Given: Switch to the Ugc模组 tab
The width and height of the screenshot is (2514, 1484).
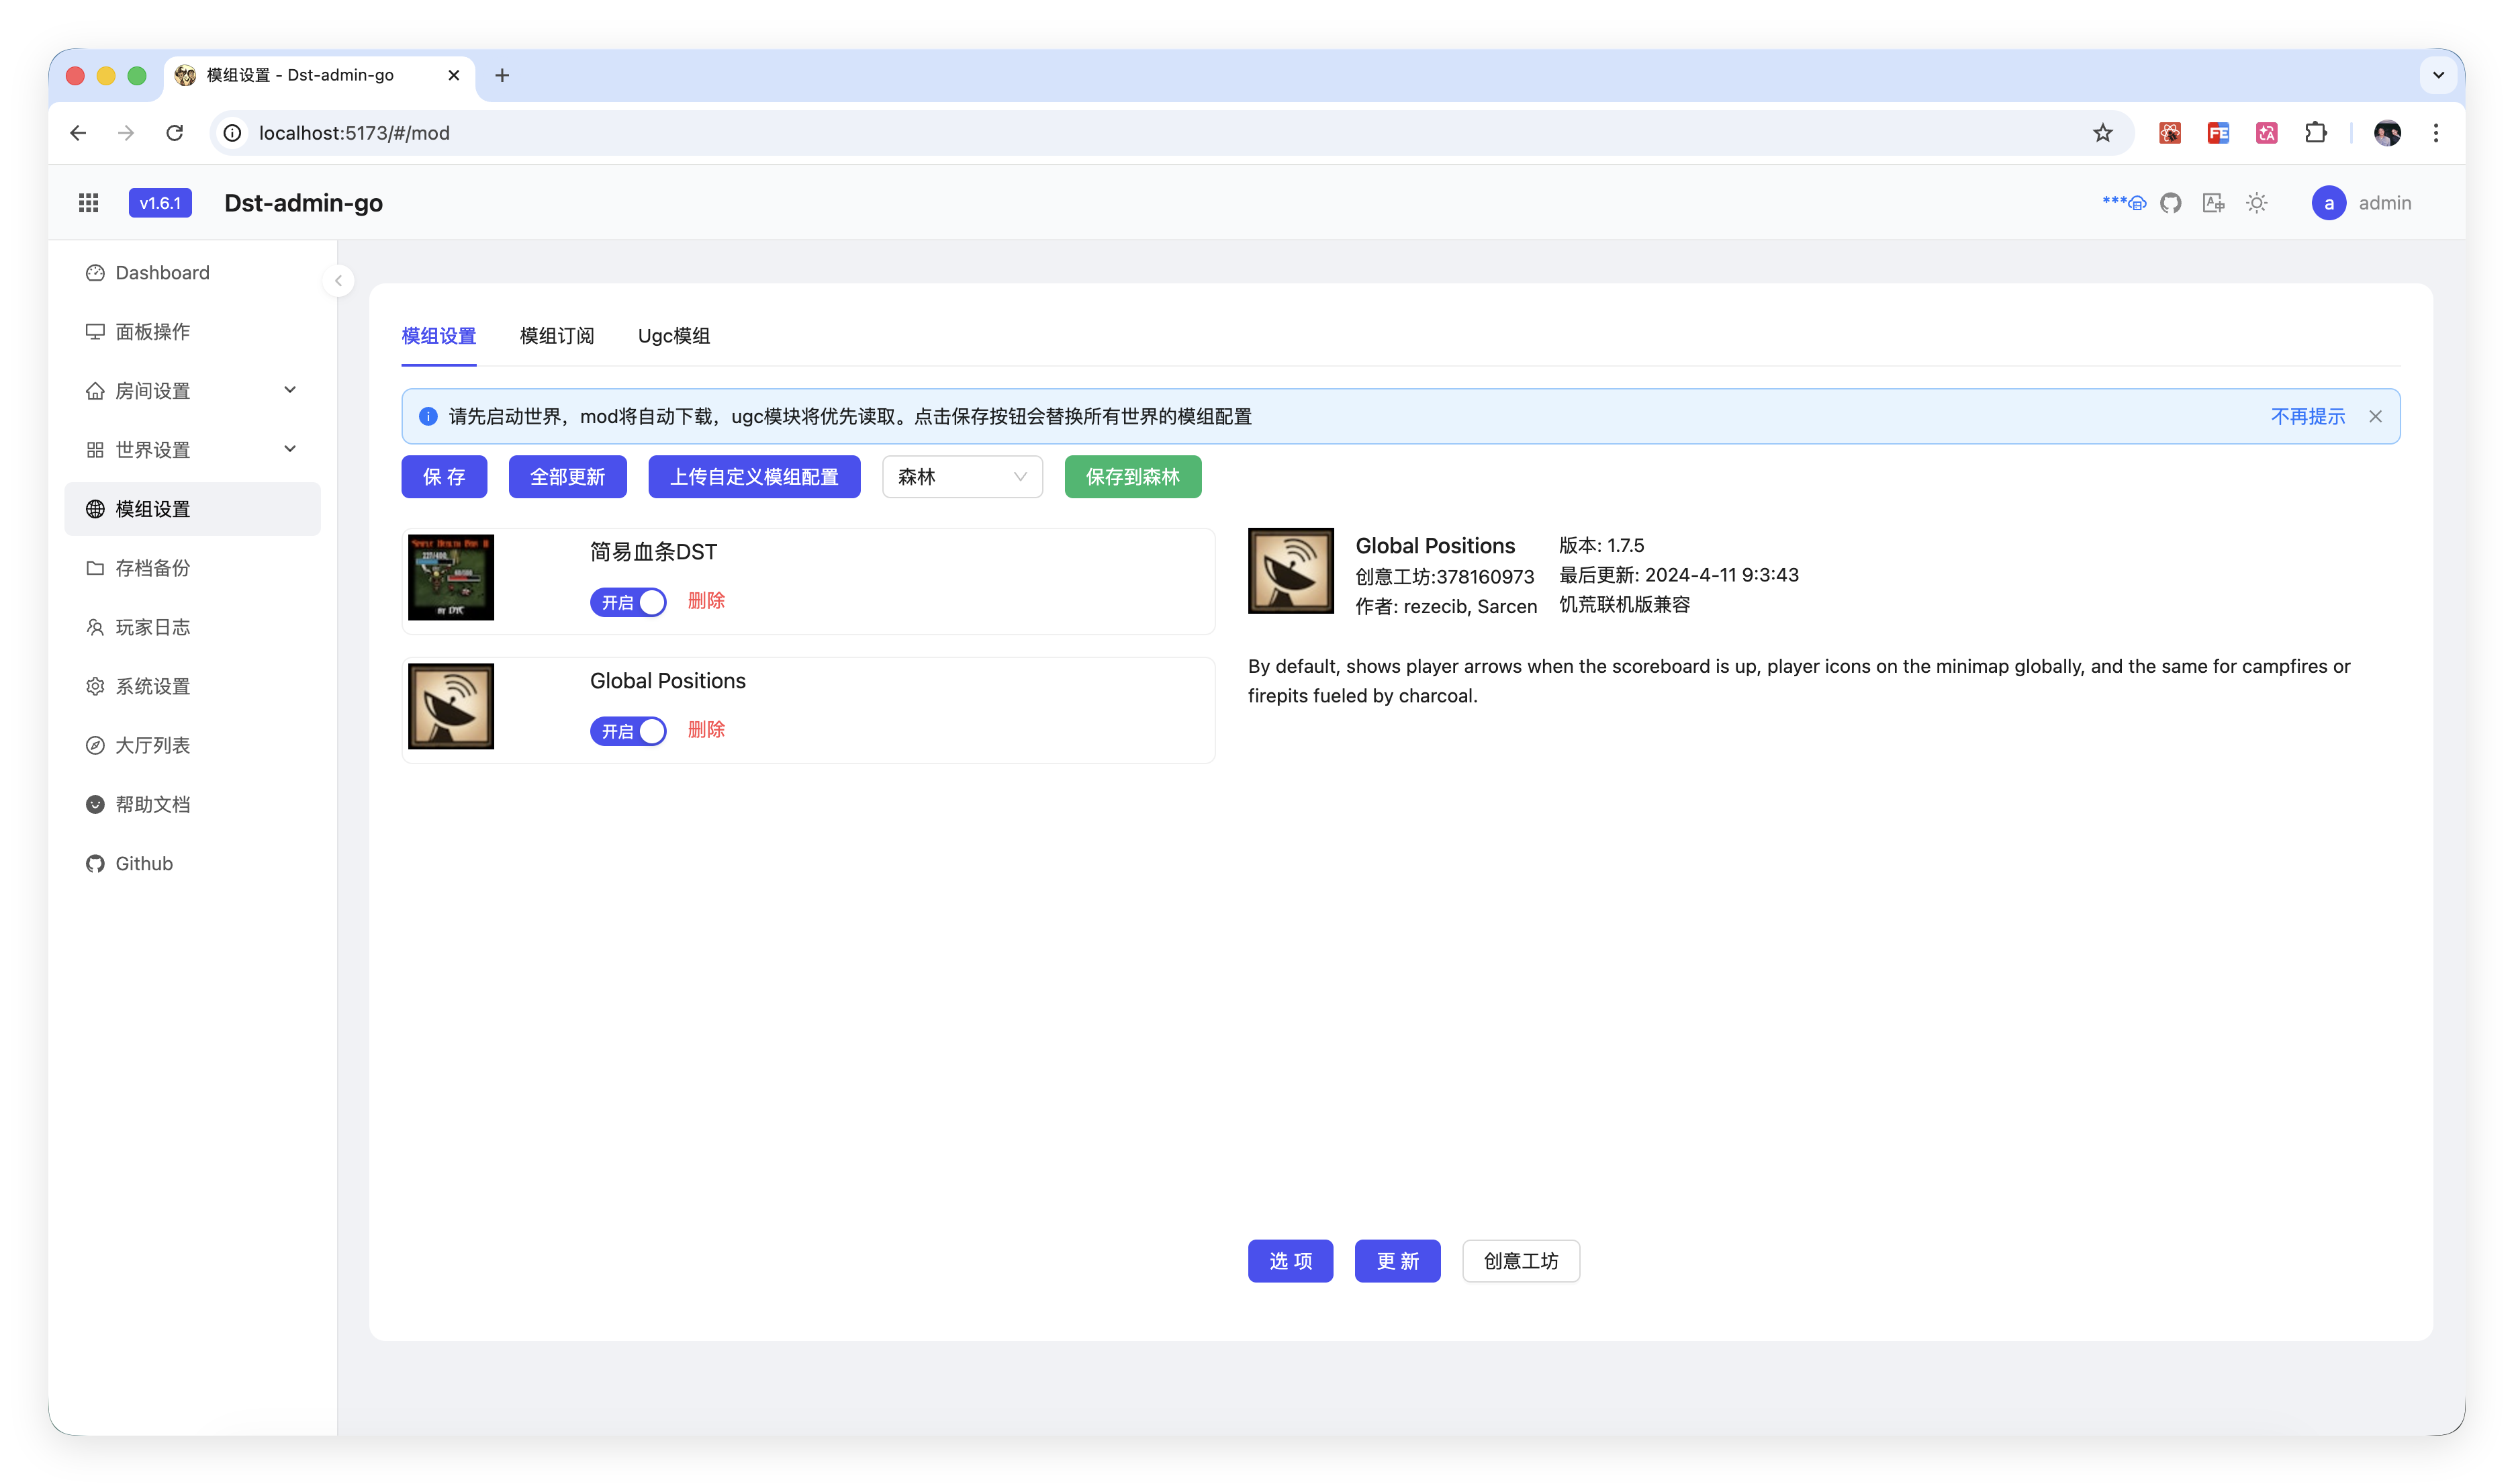Looking at the screenshot, I should click(674, 336).
